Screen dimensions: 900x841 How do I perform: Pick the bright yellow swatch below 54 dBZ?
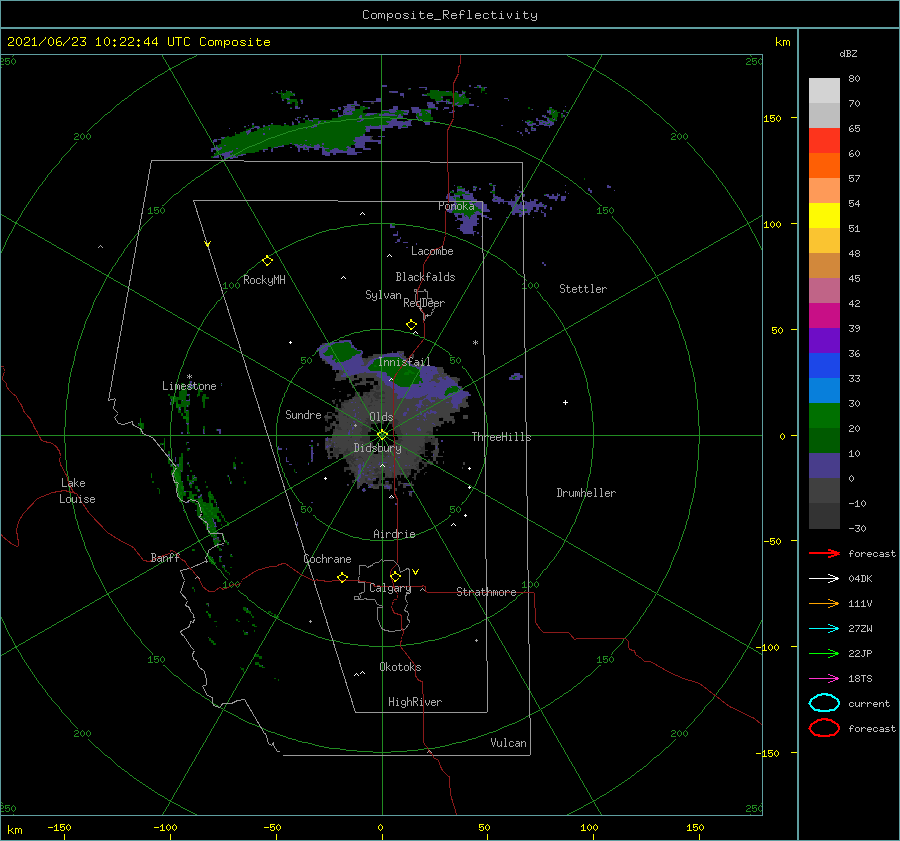tap(824, 216)
